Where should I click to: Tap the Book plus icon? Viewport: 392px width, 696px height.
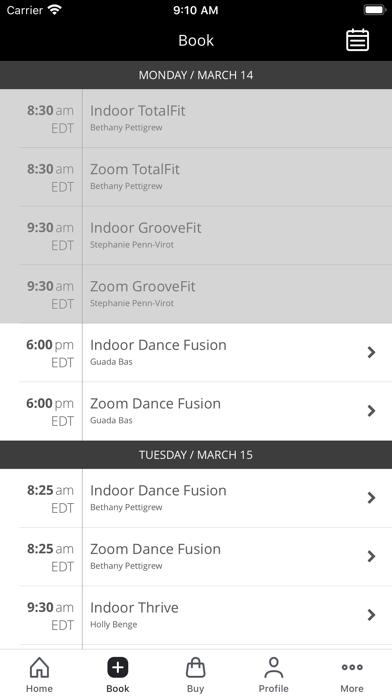click(x=118, y=668)
